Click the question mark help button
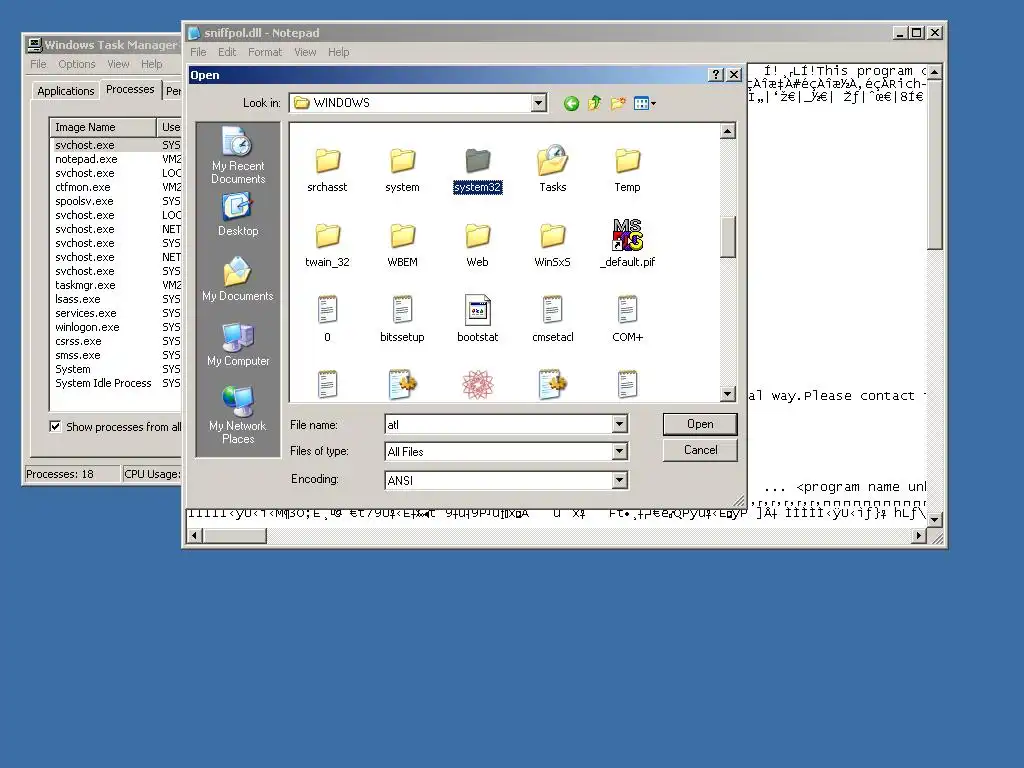 point(716,75)
